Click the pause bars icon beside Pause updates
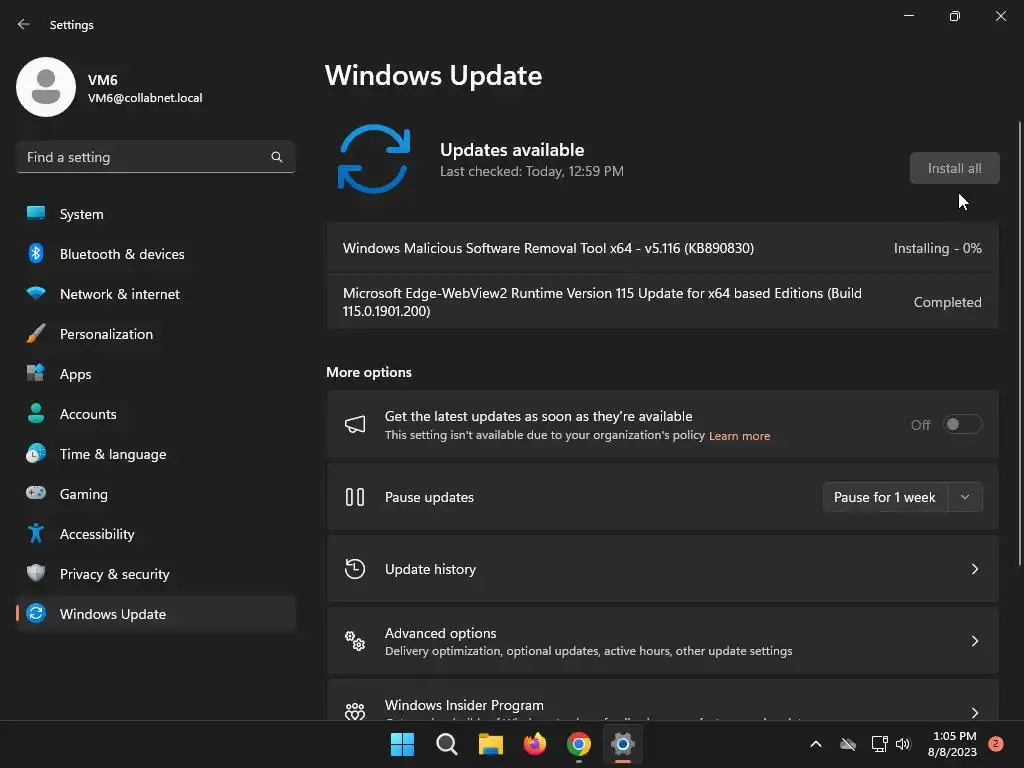The image size is (1024, 768). coord(355,497)
